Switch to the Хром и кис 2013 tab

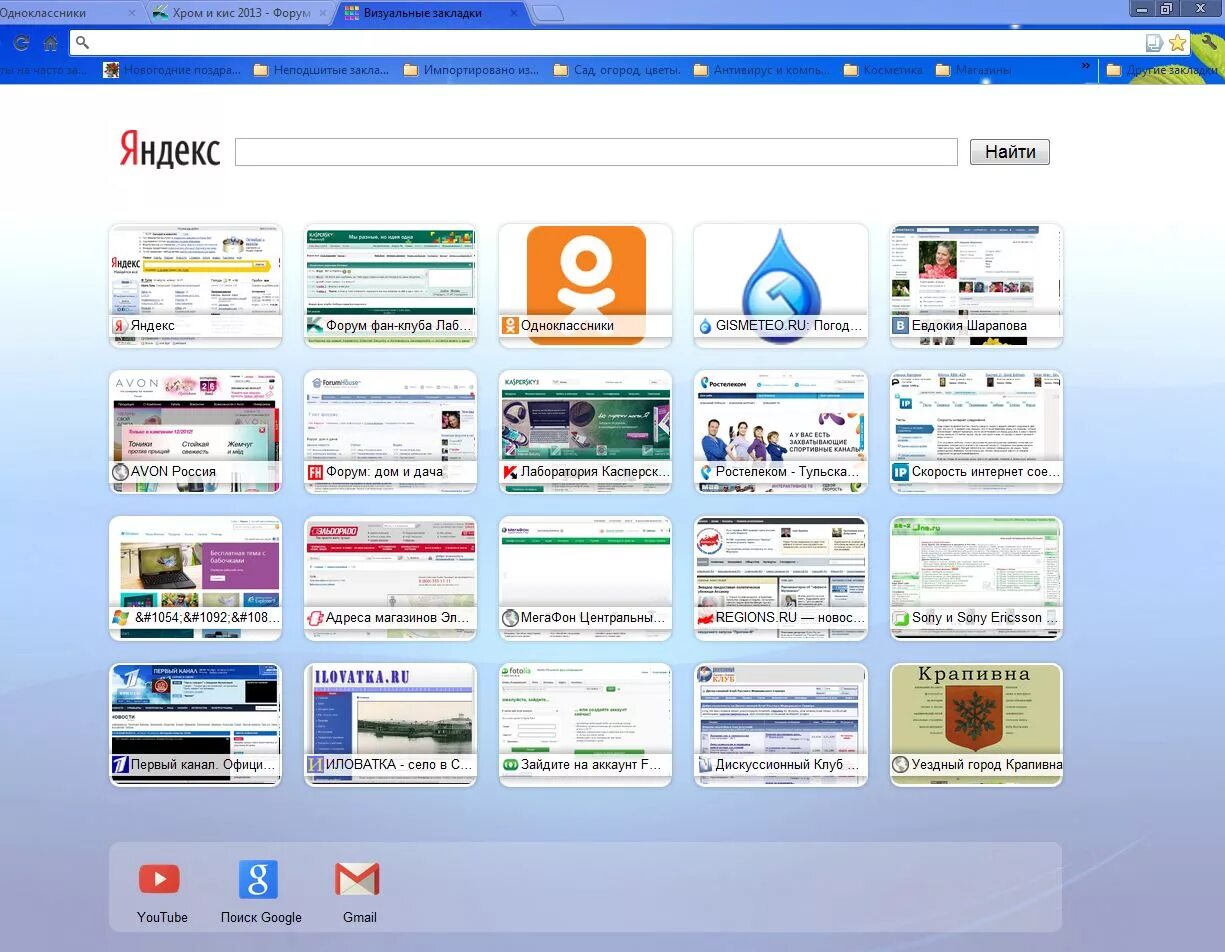(240, 13)
